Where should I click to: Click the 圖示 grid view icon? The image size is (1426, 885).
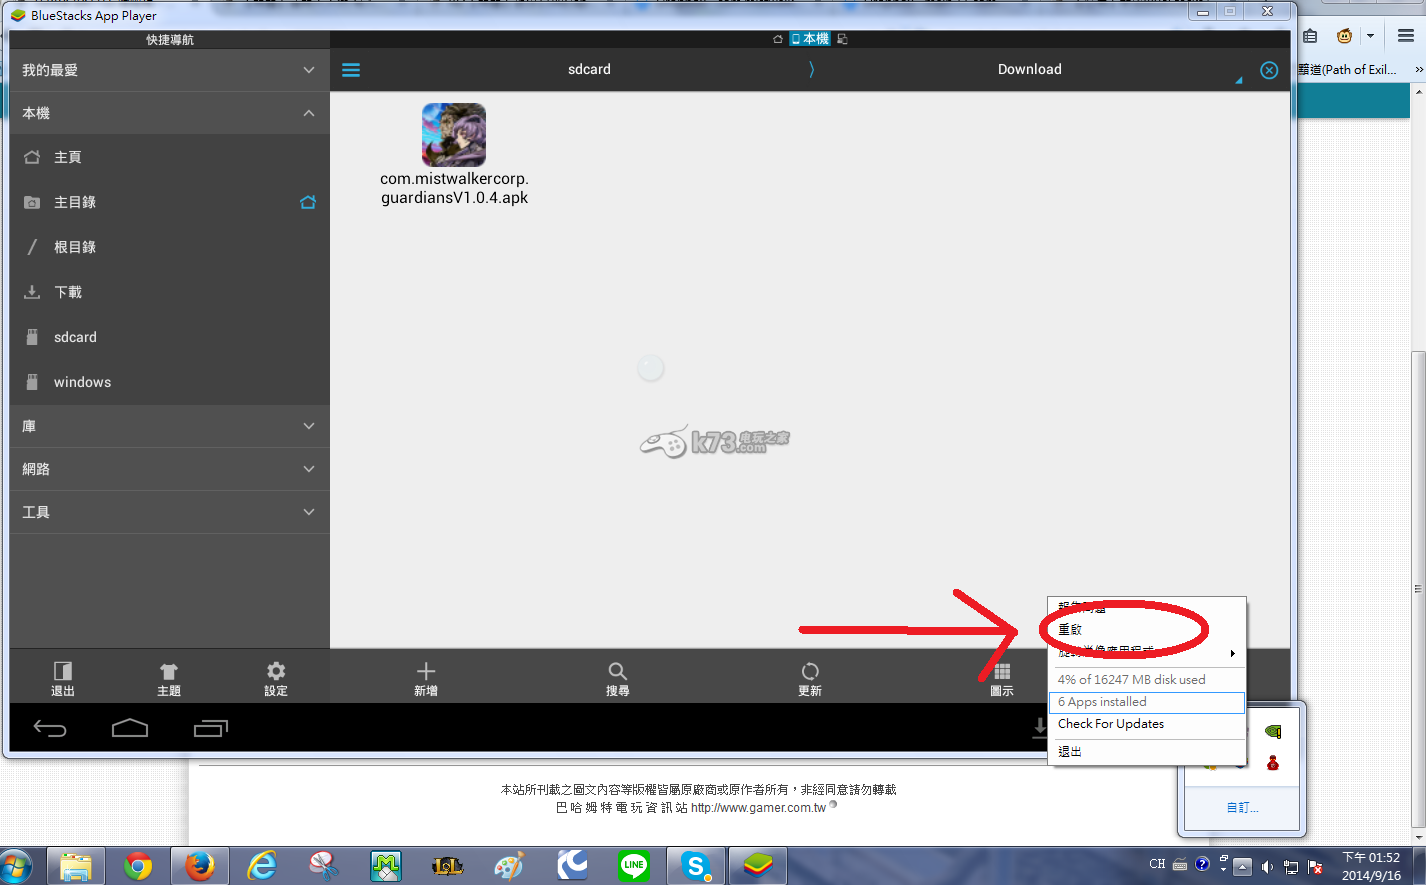click(x=1002, y=671)
